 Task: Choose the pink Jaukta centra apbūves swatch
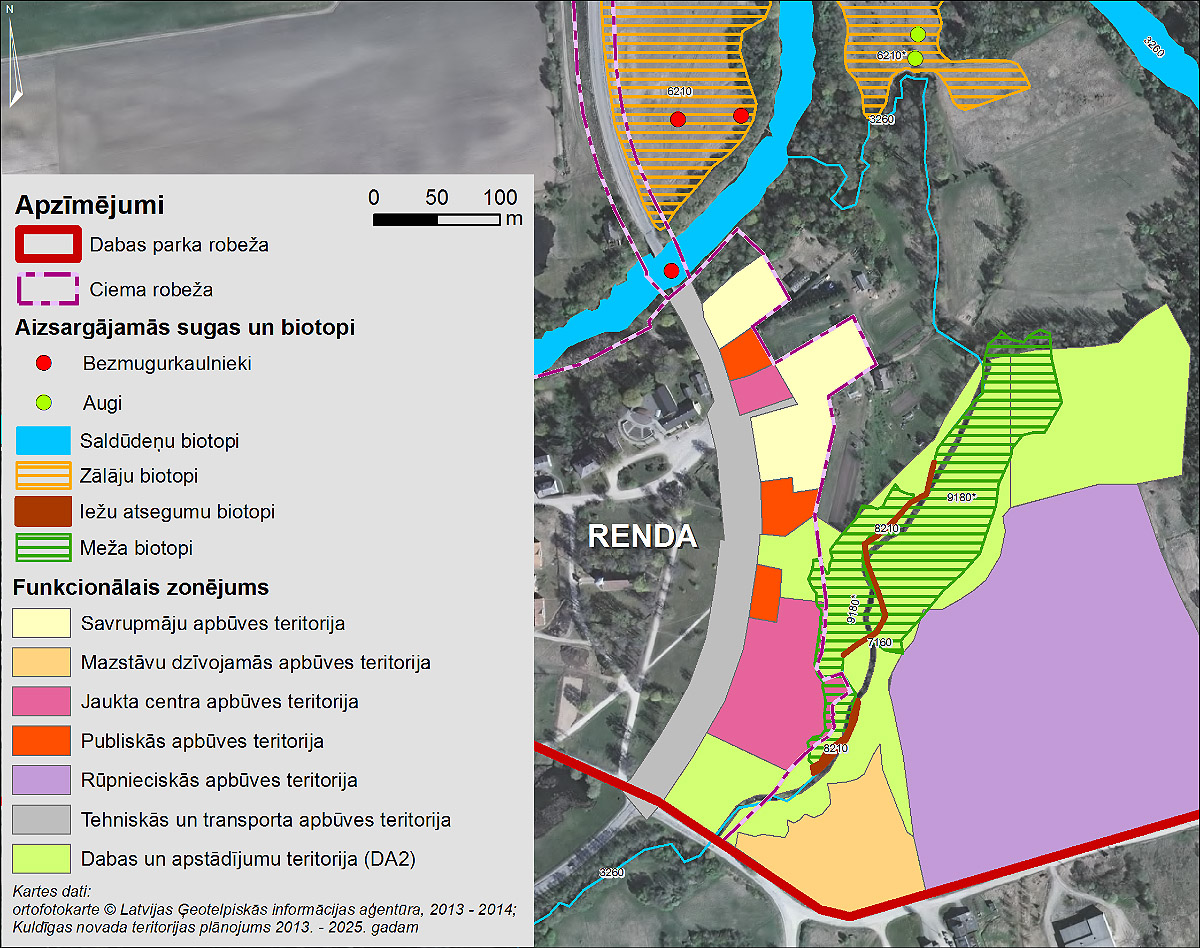pos(42,701)
